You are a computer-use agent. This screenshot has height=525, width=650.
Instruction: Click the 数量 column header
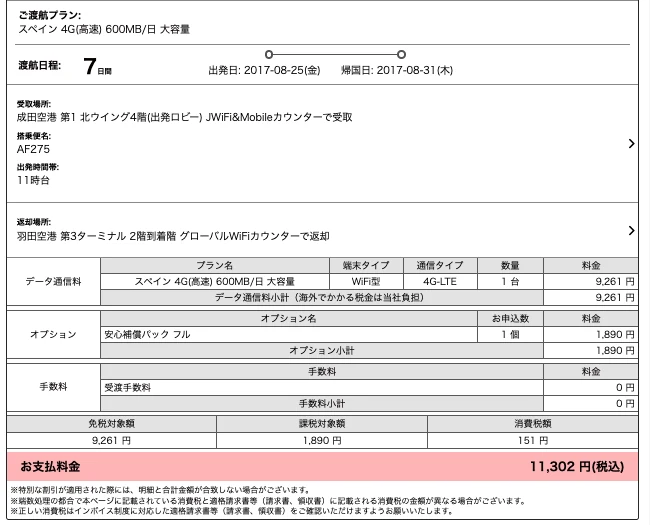[x=510, y=265]
